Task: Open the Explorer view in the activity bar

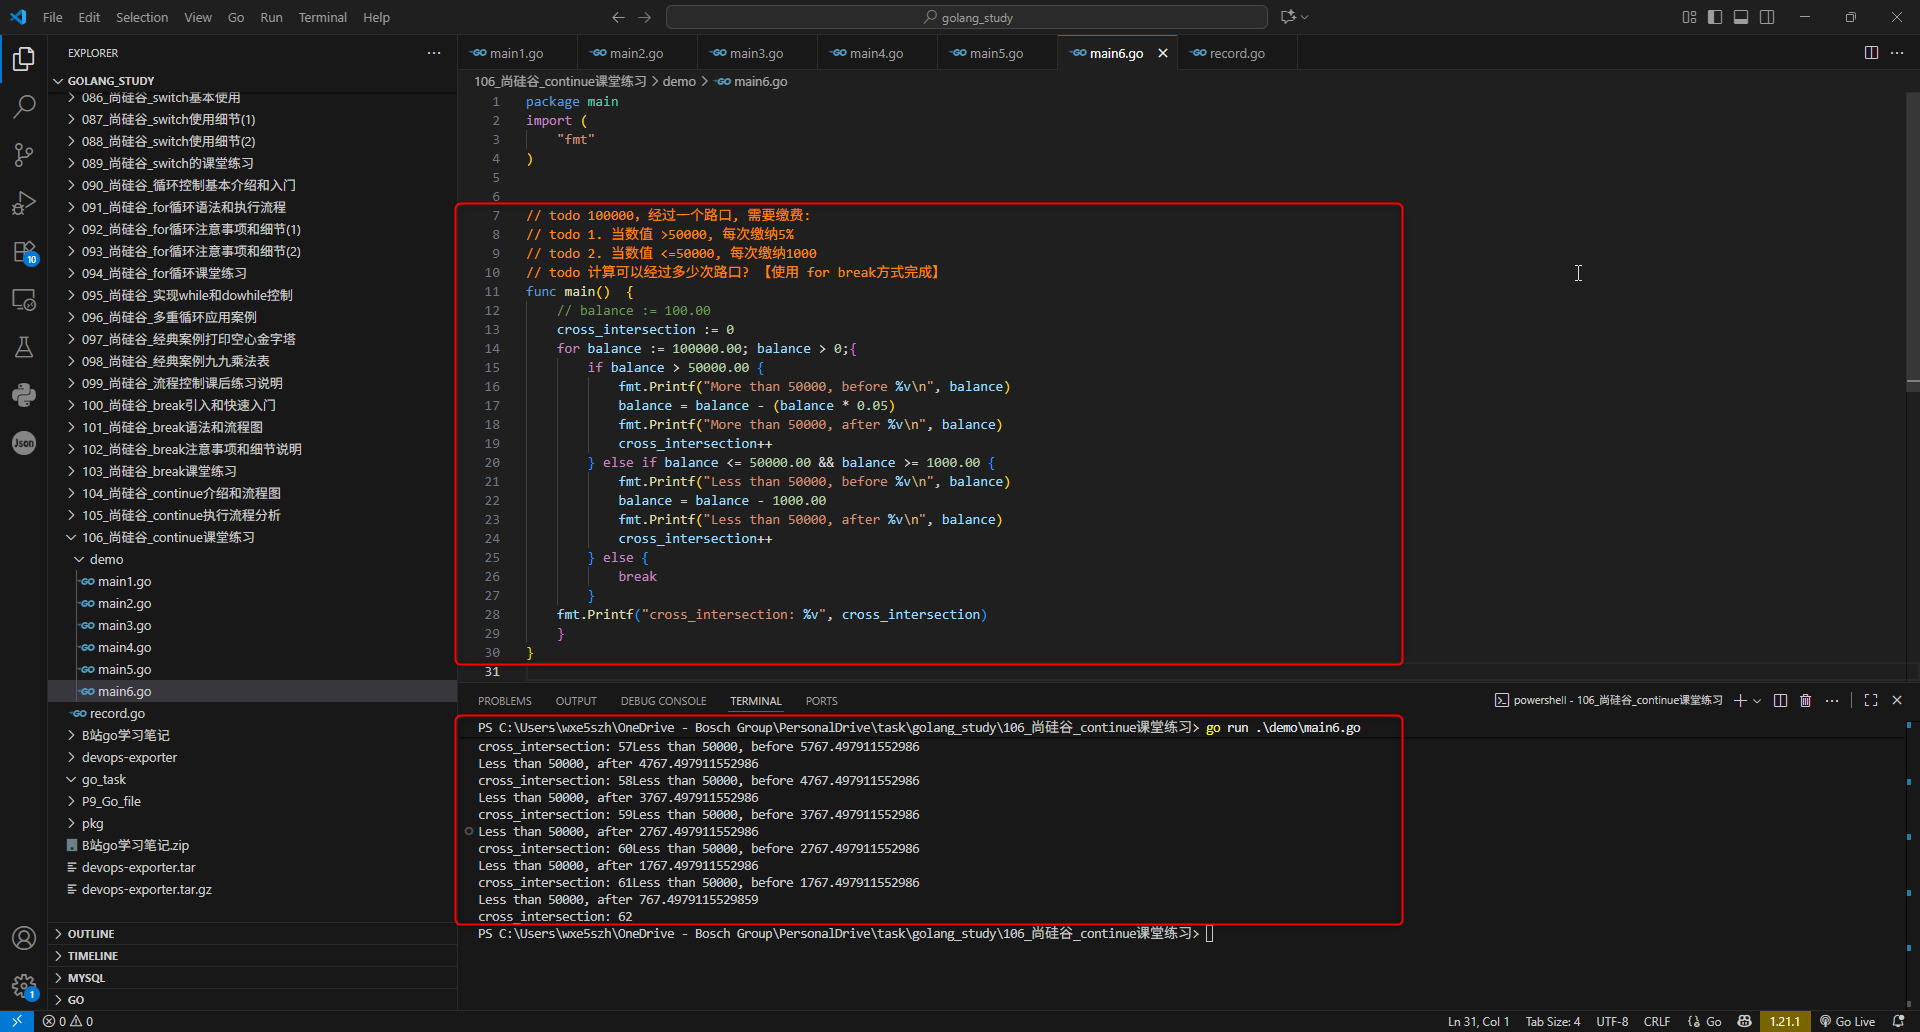Action: tap(24, 59)
